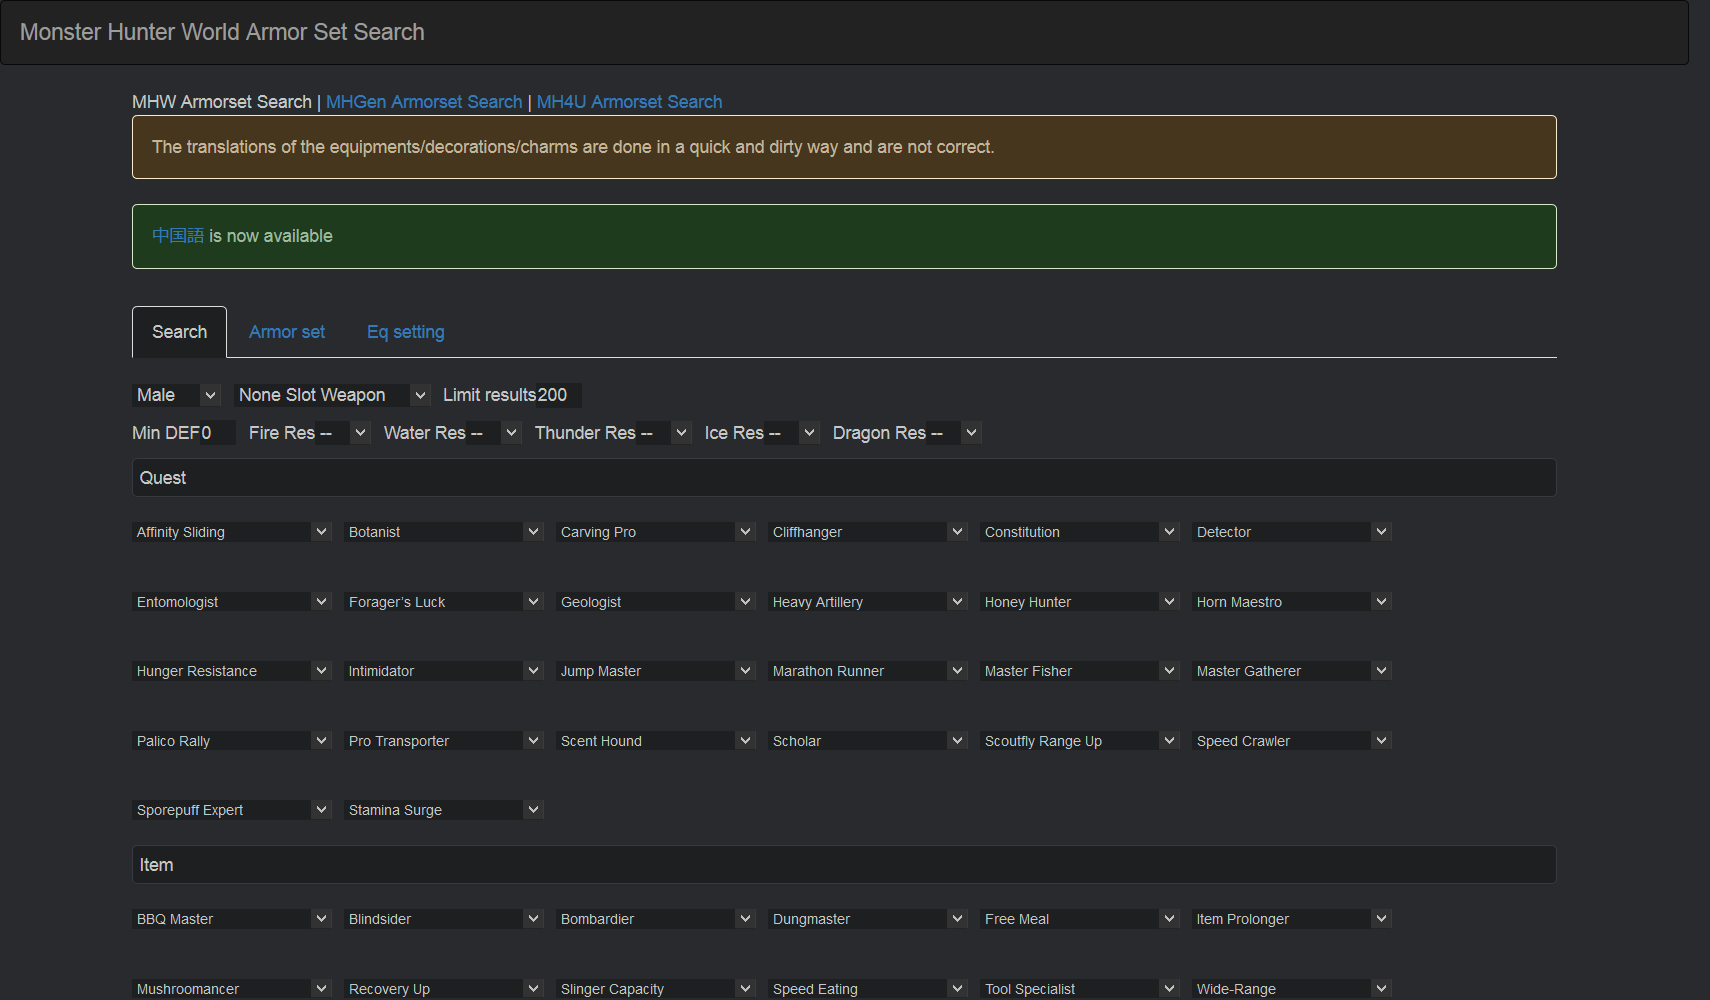Select the Tool Specialist dropdown
Viewport: 1710px width, 1000px height.
coord(1080,988)
